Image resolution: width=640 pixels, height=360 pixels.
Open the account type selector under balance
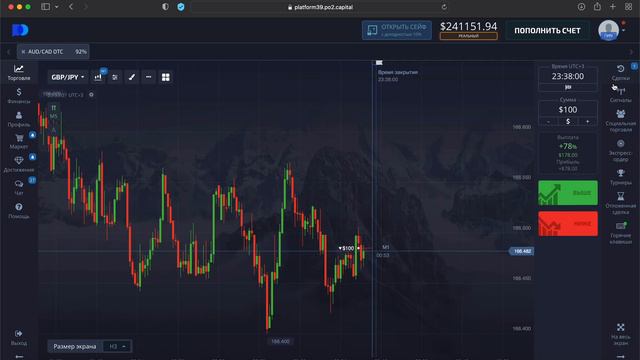(468, 36)
